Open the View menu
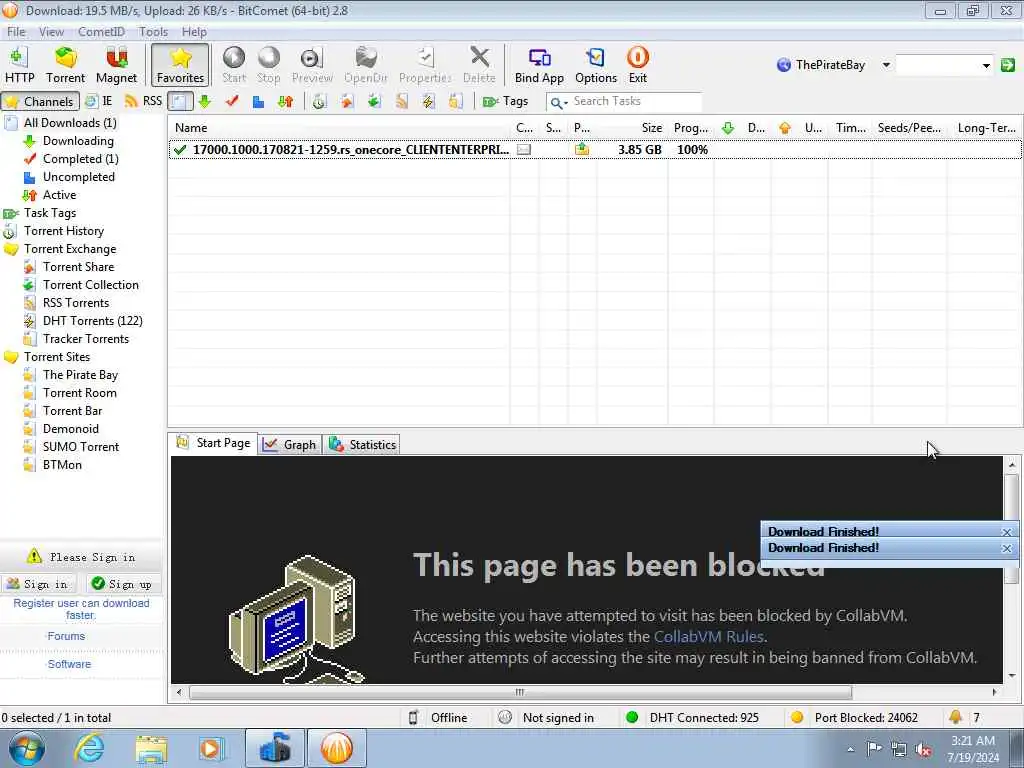This screenshot has height=768, width=1024. click(x=51, y=31)
